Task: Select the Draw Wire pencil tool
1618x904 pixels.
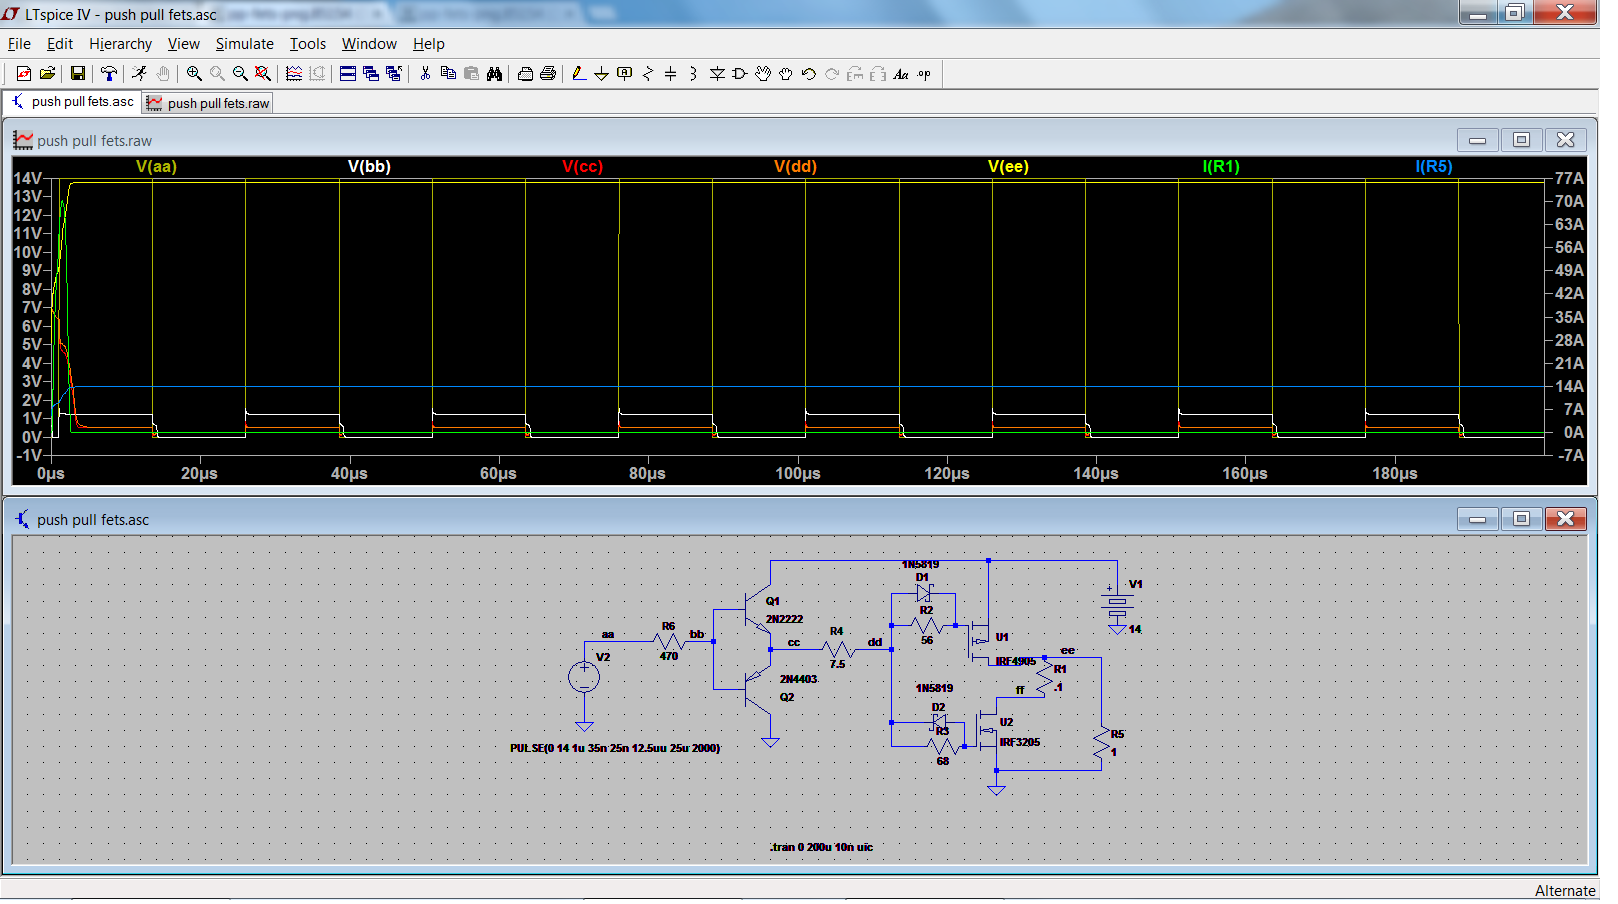Action: coord(579,74)
